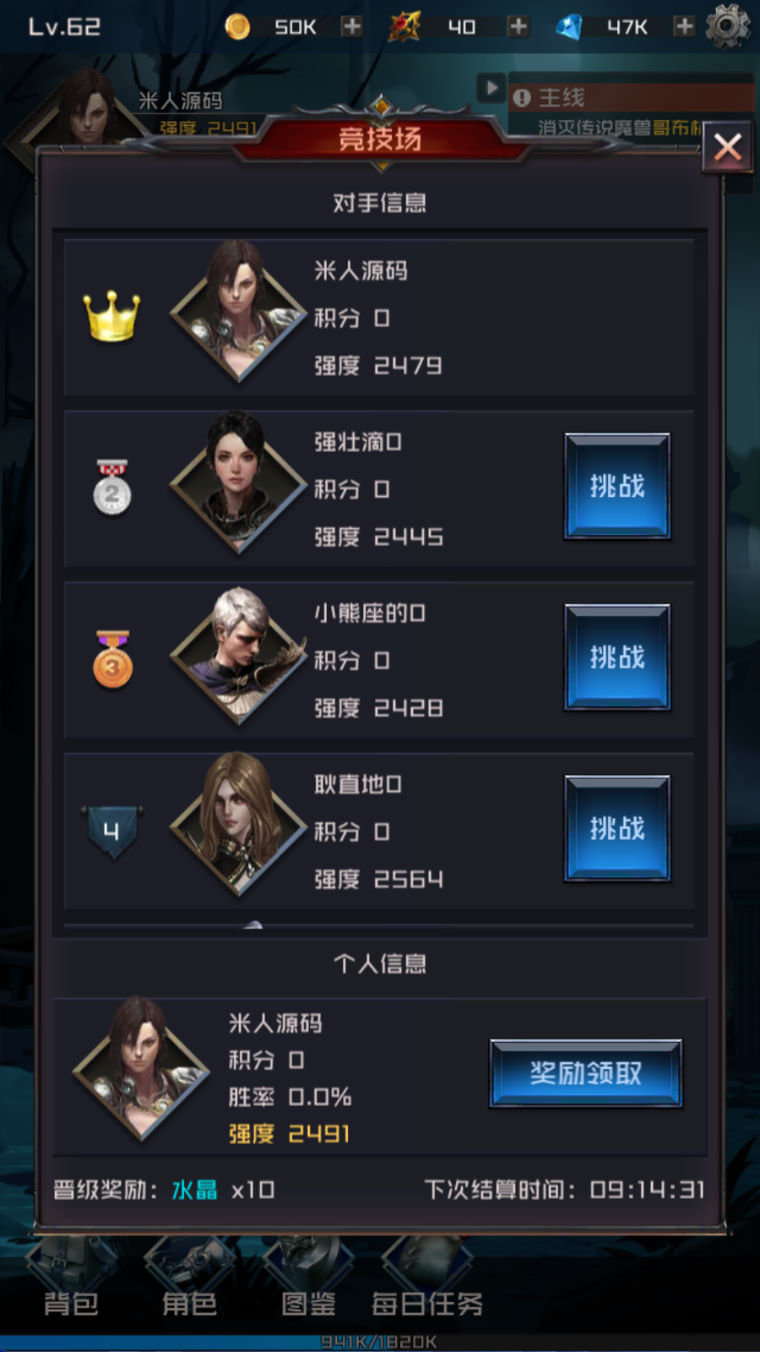Open the 图鉴 codex tab
This screenshot has height=1352, width=760.
click(308, 1304)
